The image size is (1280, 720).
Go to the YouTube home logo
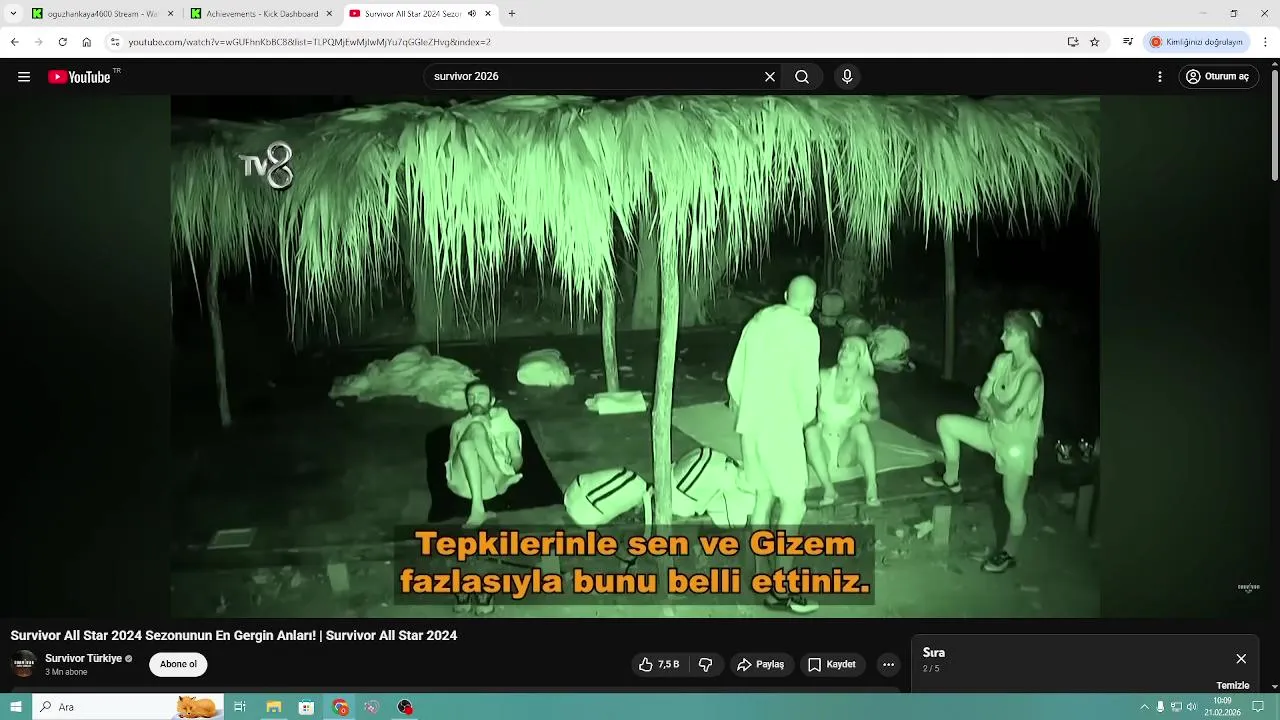click(79, 77)
